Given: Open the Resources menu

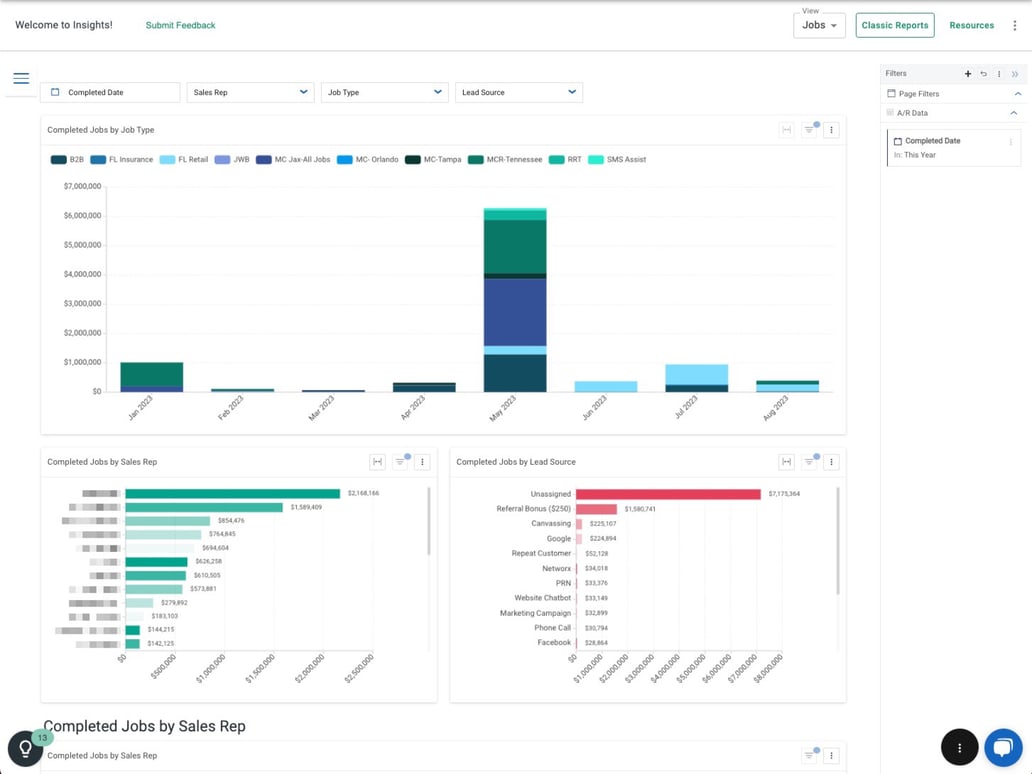Looking at the screenshot, I should point(971,25).
